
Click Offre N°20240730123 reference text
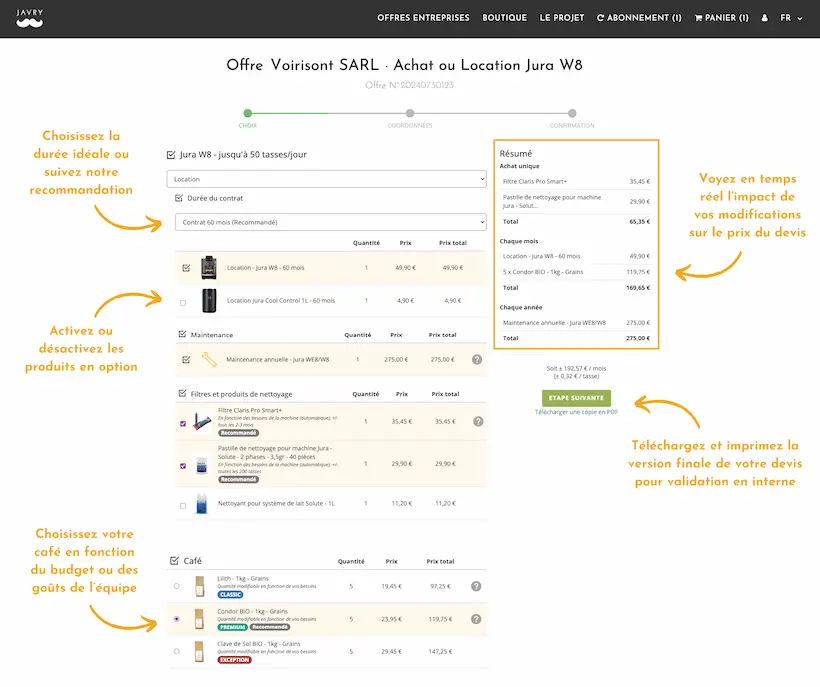(409, 85)
